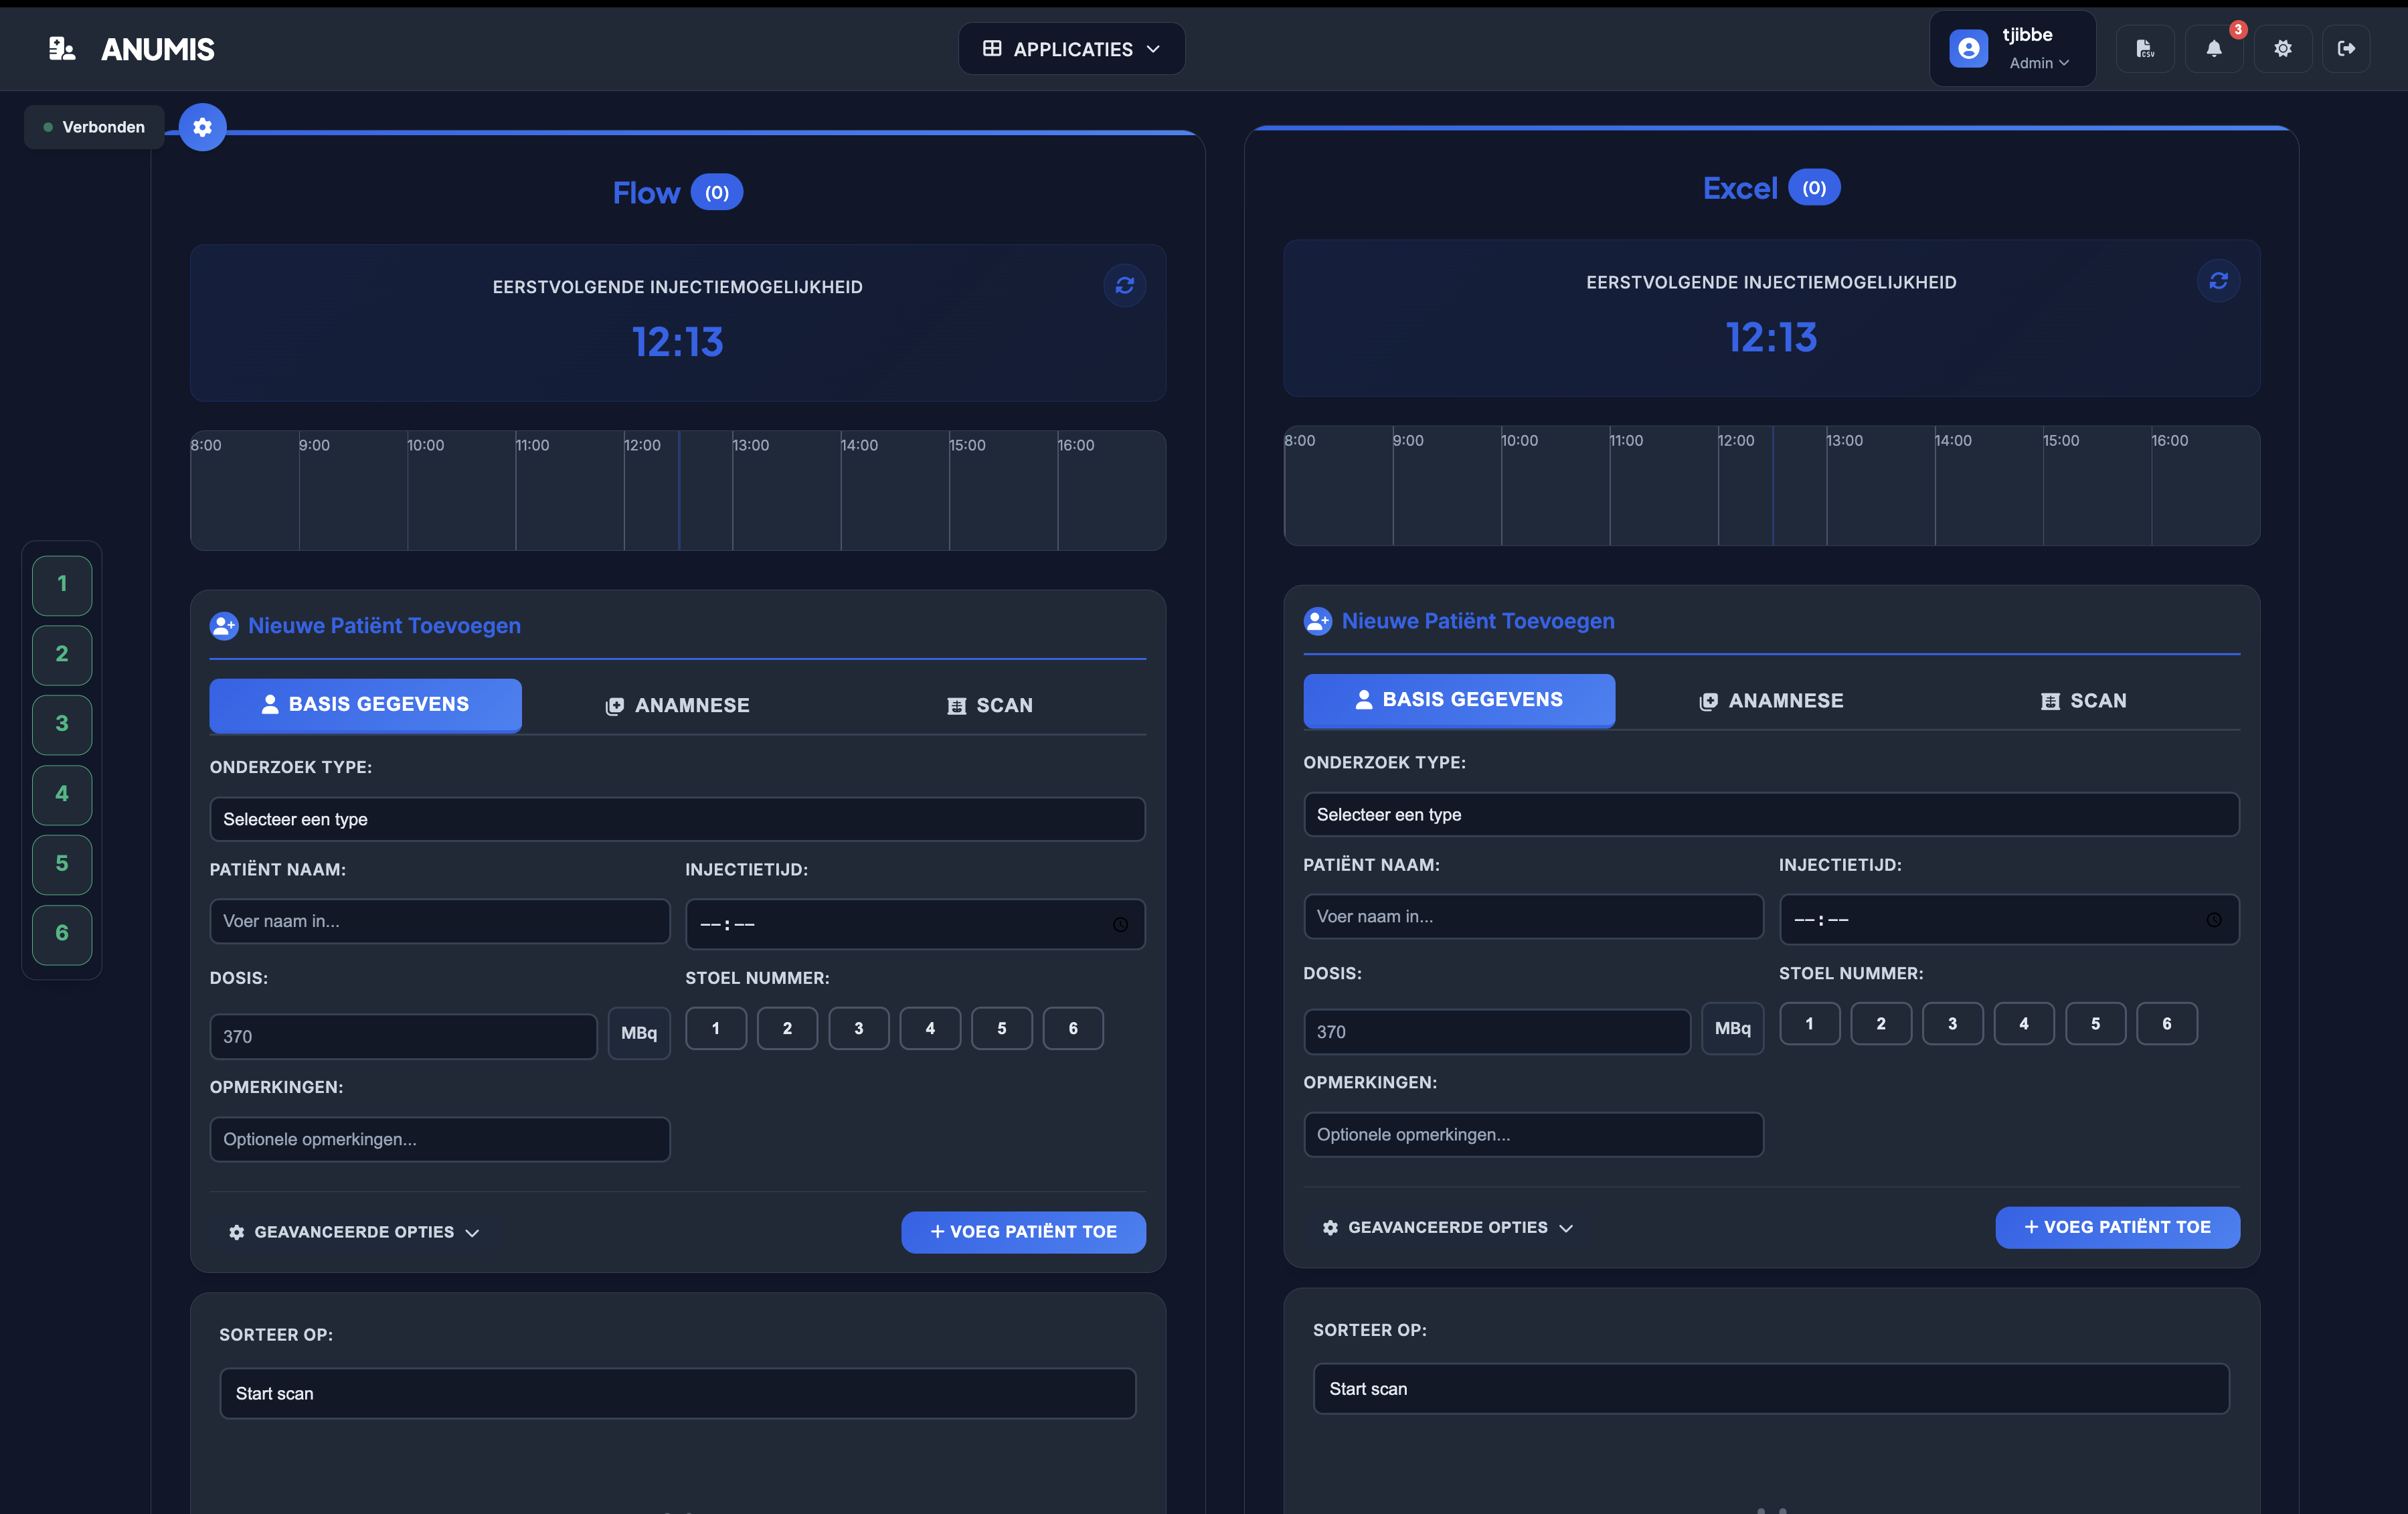2408x1514 pixels.
Task: Open the notifications bell
Action: tap(2214, 48)
